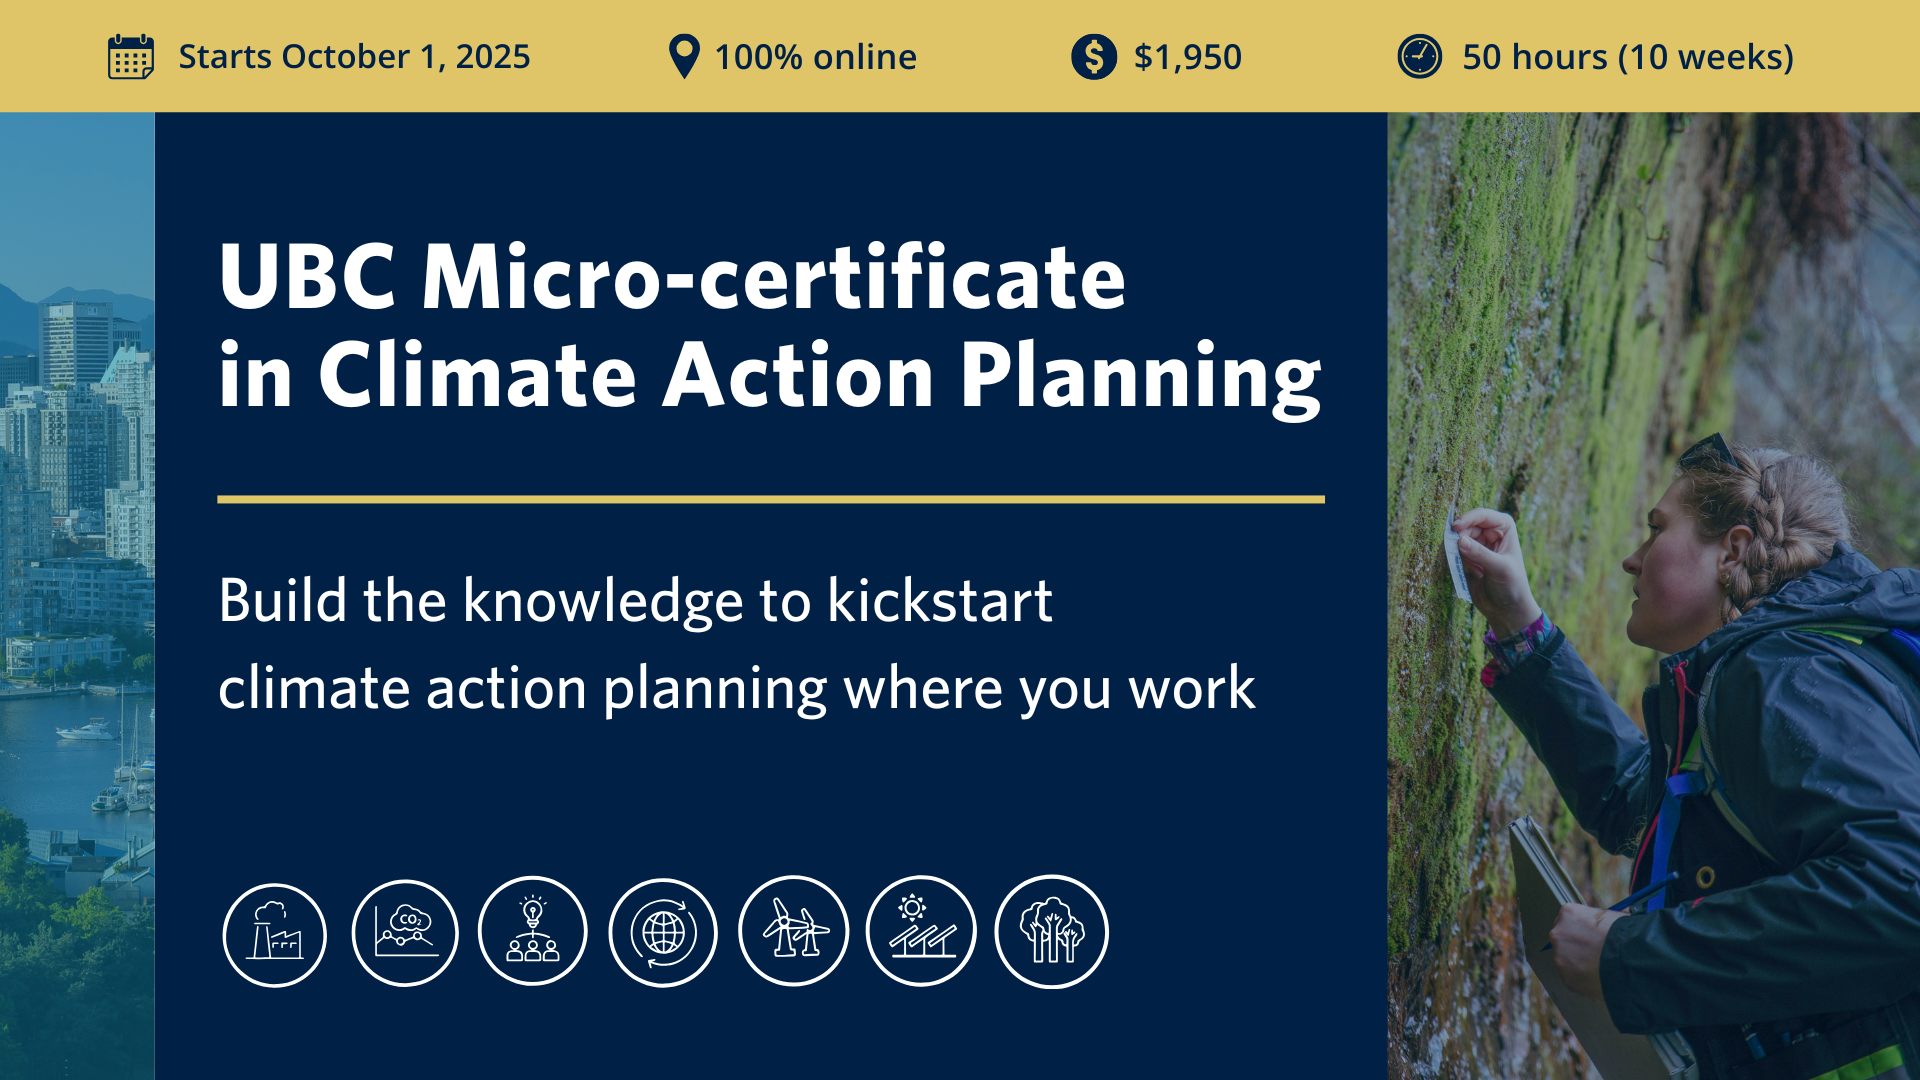Click the '100% online' label
1920x1080 pixels.
815,57
